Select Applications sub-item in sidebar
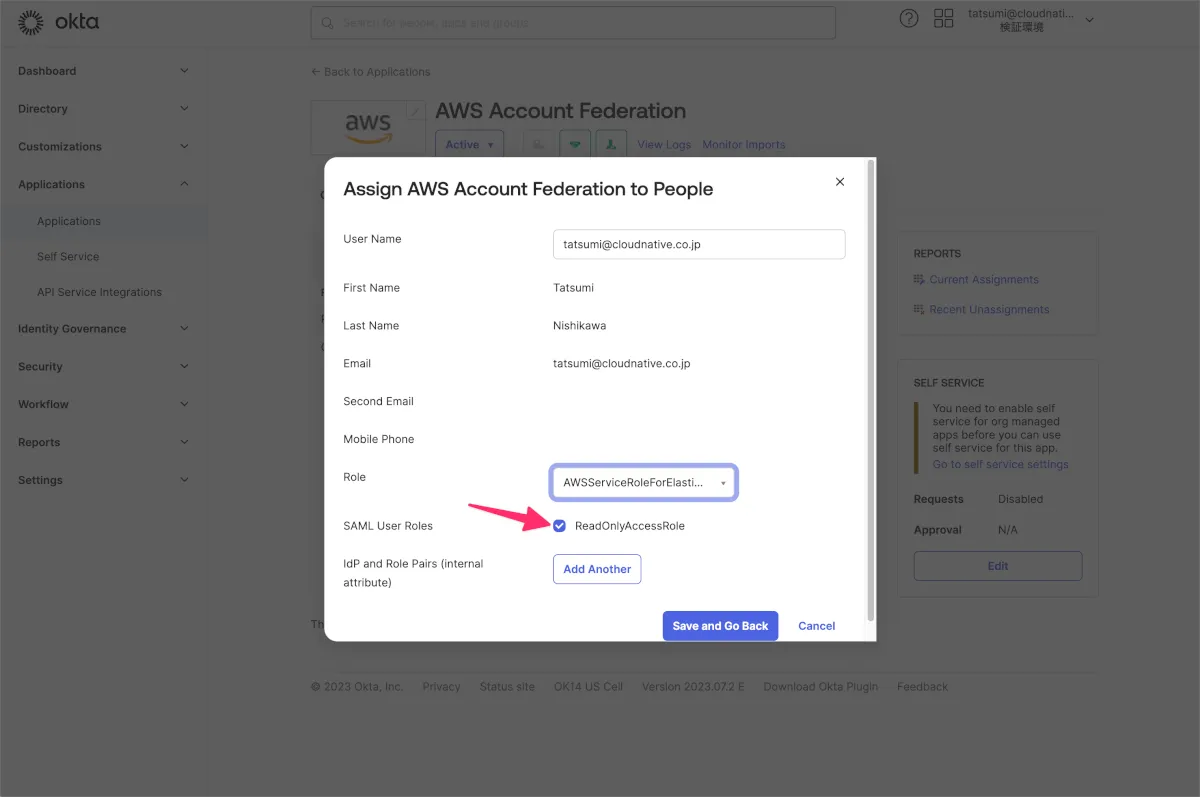1200x797 pixels. coord(69,221)
